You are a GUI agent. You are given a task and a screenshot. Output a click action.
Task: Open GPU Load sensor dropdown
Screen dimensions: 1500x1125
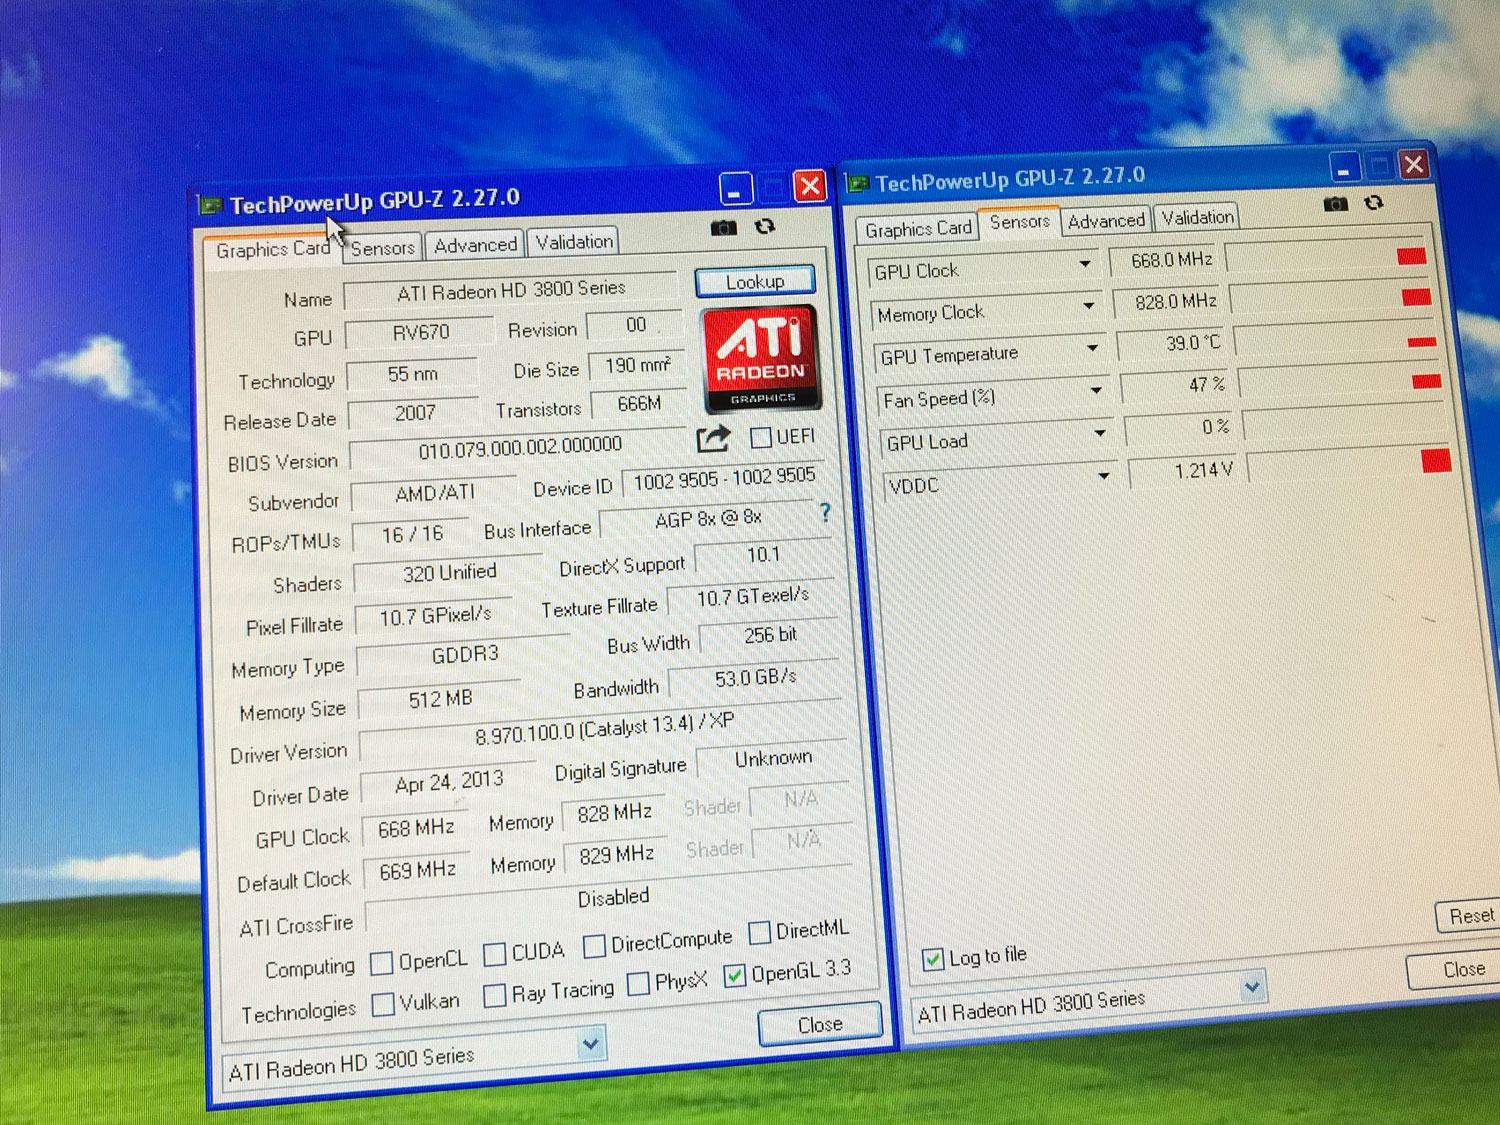point(1100,433)
